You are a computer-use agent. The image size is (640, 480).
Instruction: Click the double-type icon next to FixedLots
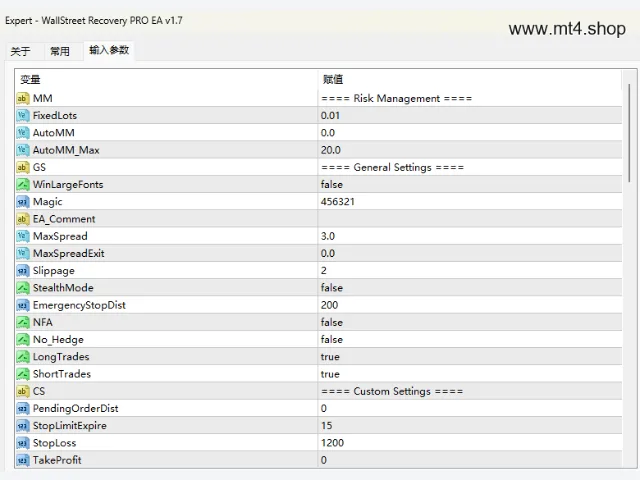23,116
